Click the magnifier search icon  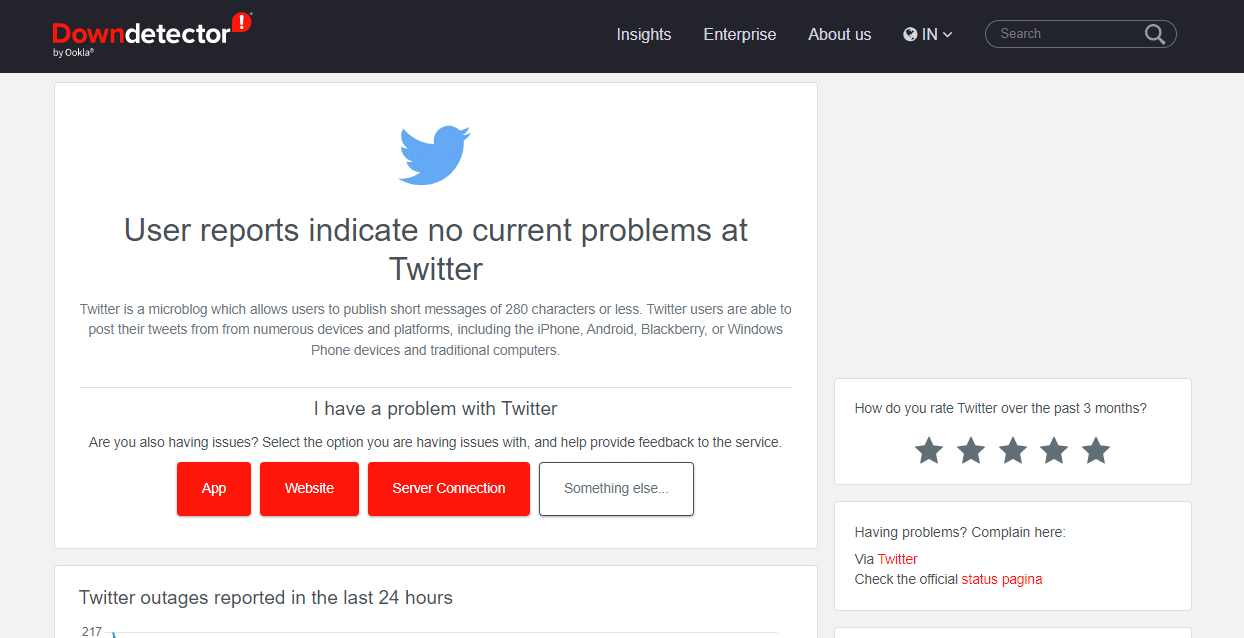(1155, 34)
